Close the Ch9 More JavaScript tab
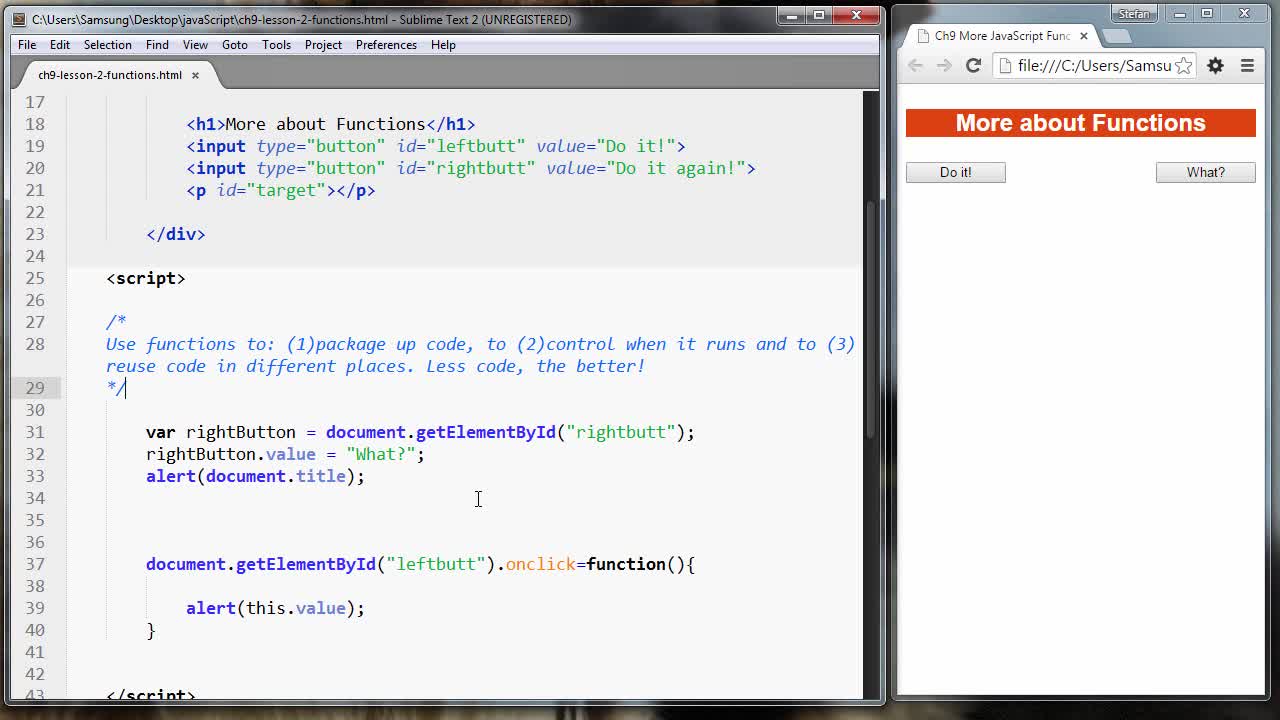Viewport: 1280px width, 720px height. (1083, 36)
